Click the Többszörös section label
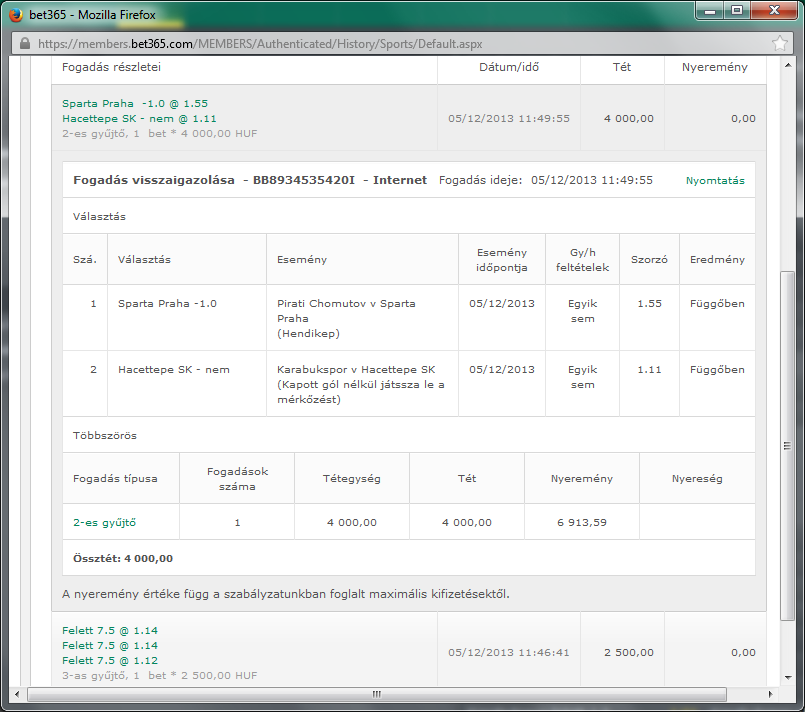Viewport: 805px width, 712px height. click(105, 435)
